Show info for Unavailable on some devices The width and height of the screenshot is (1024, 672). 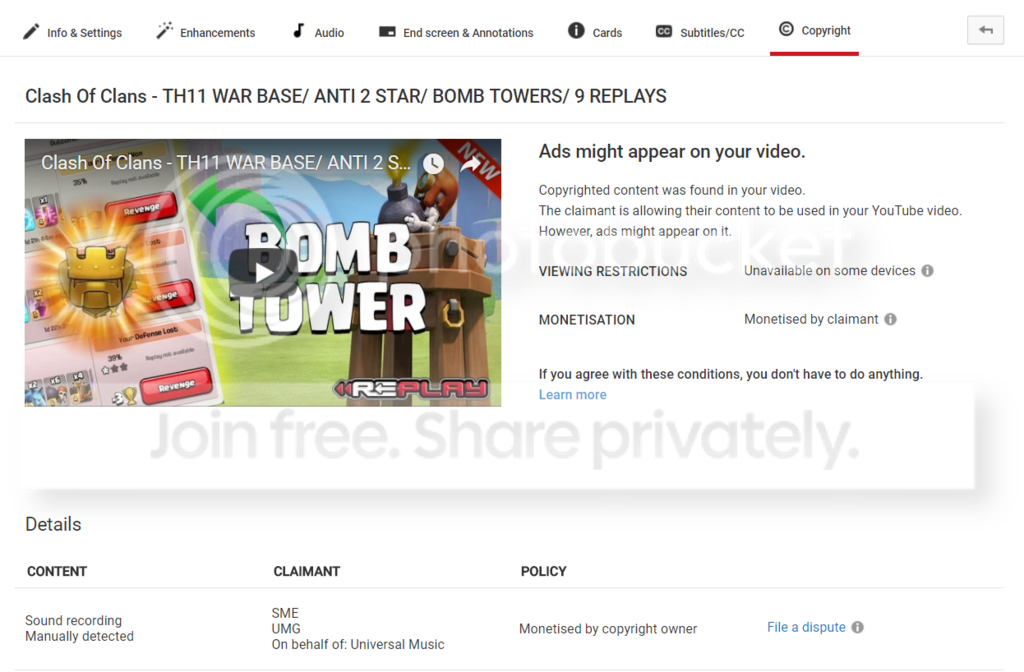pyautogui.click(x=927, y=271)
